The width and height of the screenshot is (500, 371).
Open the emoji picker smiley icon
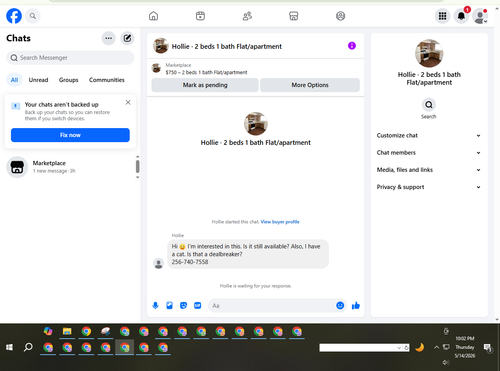tap(340, 305)
